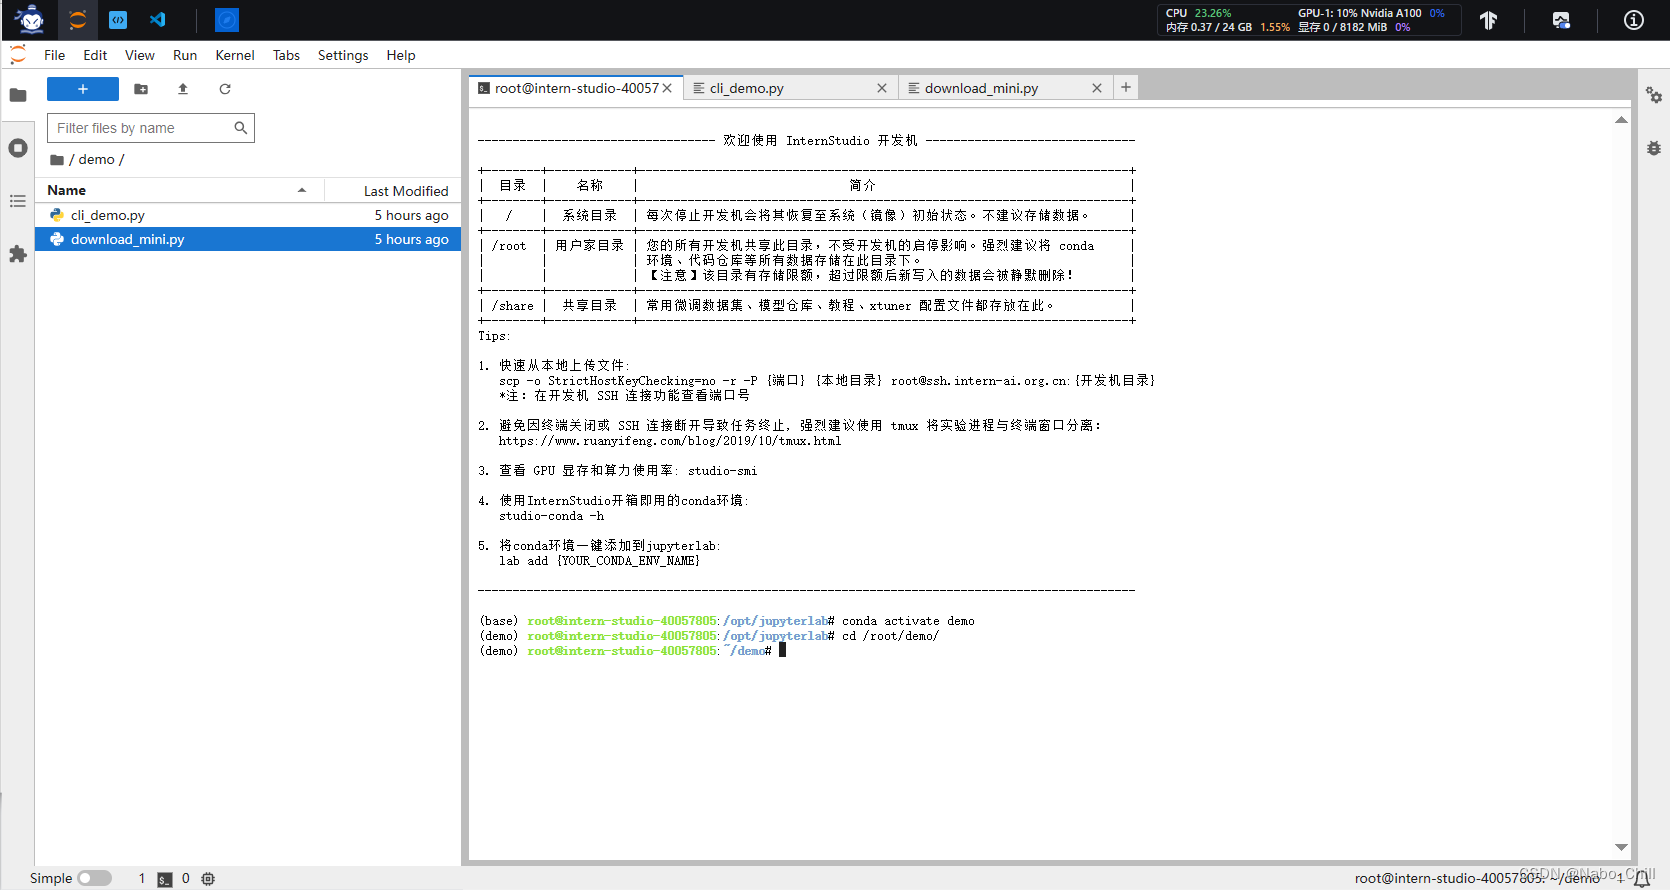Click the terminal scrollbar up arrow
This screenshot has height=890, width=1670.
(1621, 120)
